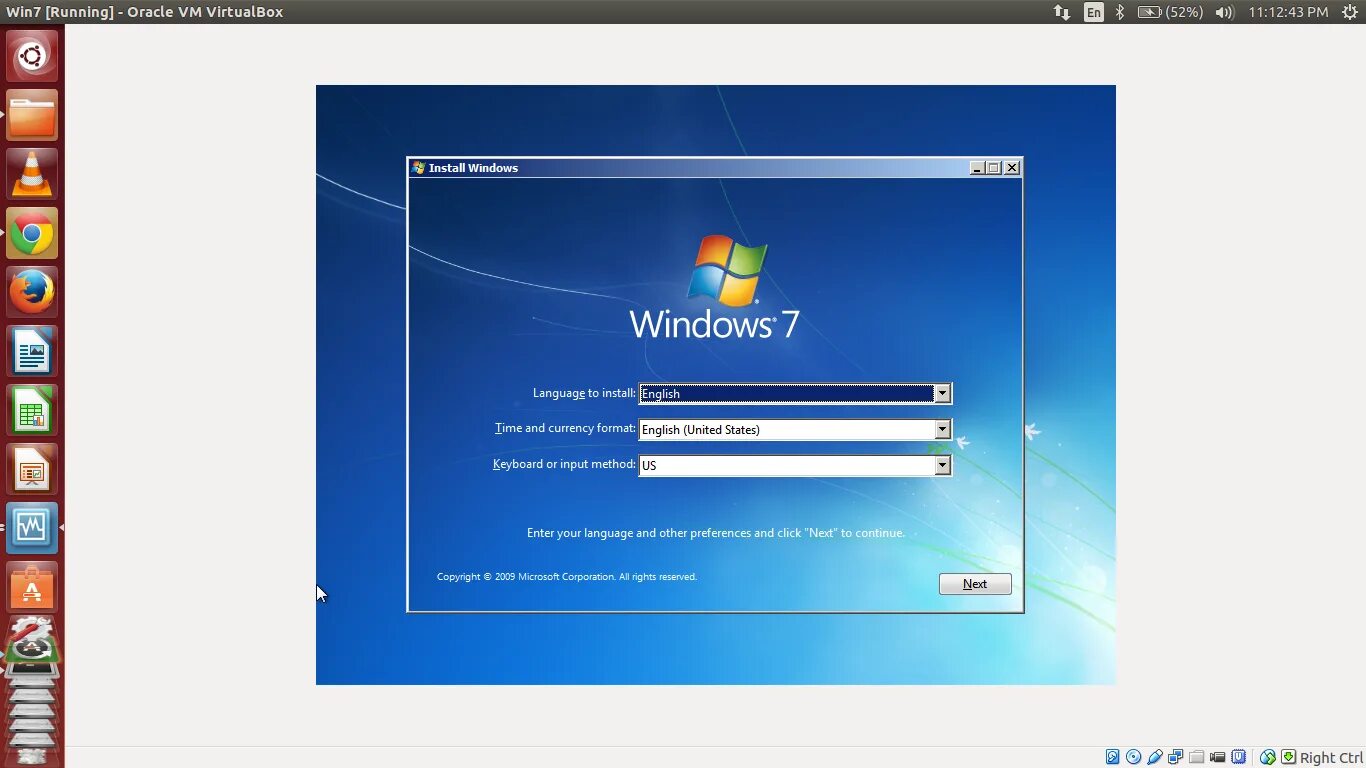Open the Bluetooth indicator menu

pyautogui.click(x=1121, y=12)
